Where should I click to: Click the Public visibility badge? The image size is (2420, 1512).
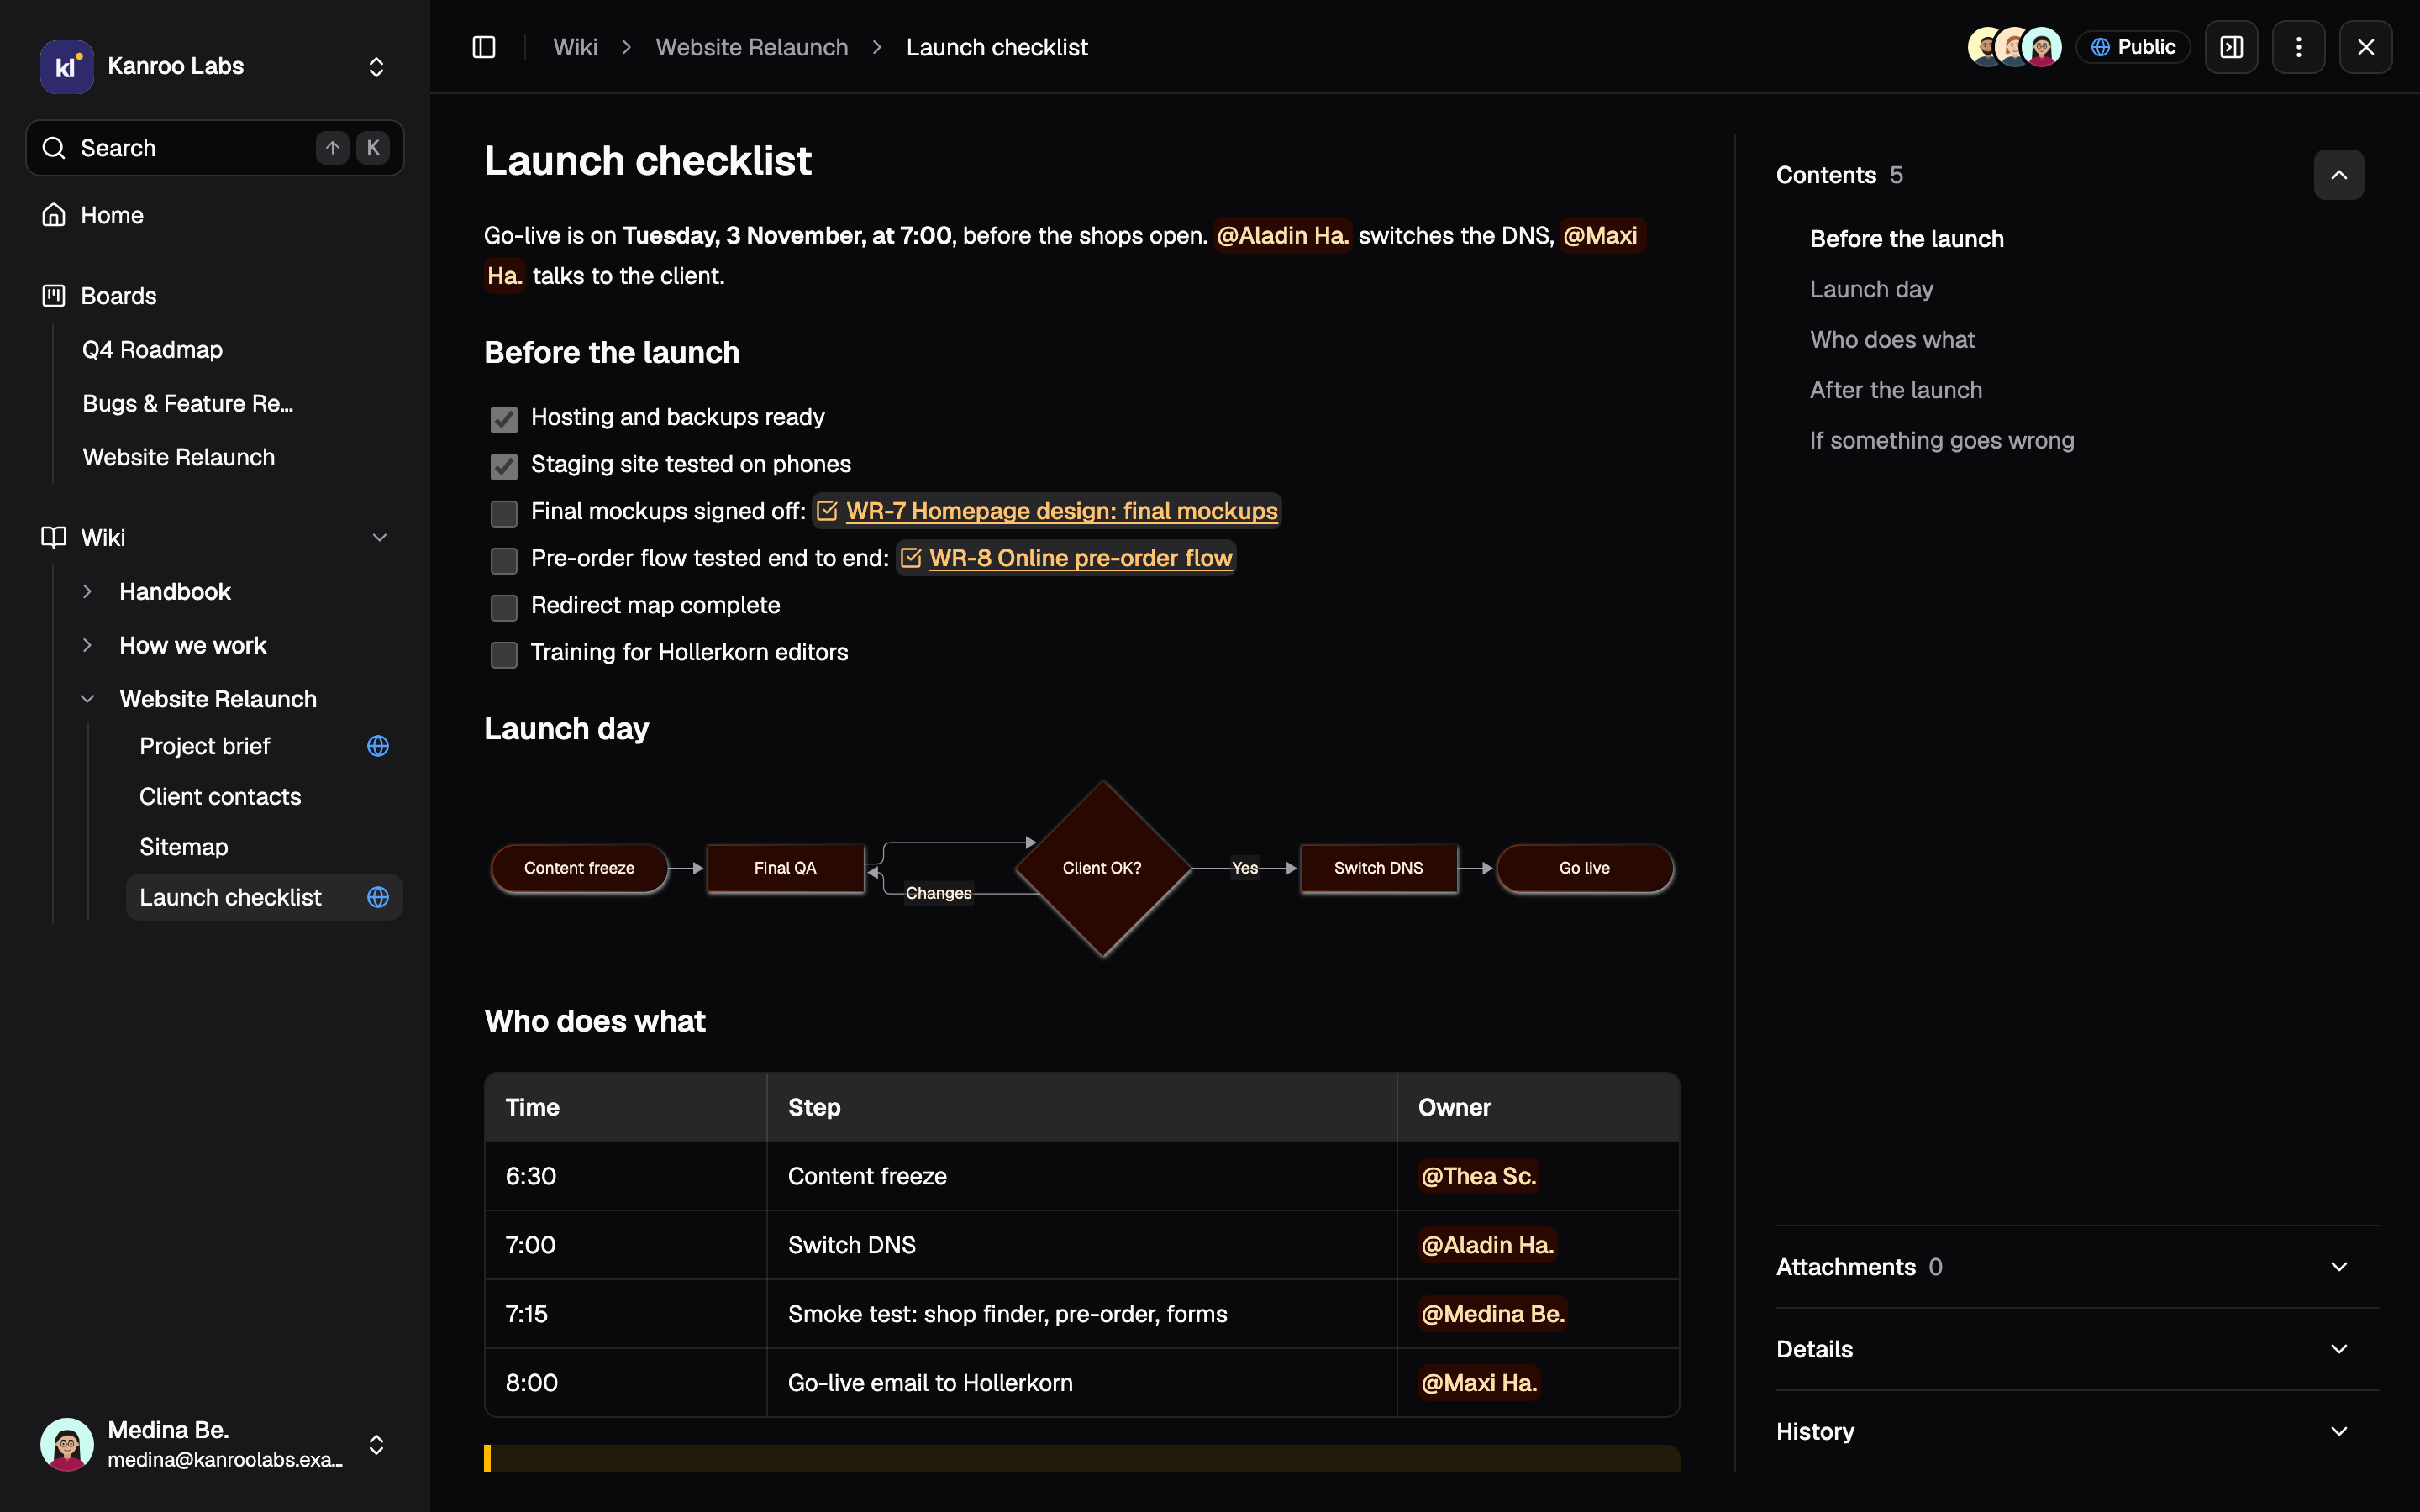pyautogui.click(x=2132, y=47)
